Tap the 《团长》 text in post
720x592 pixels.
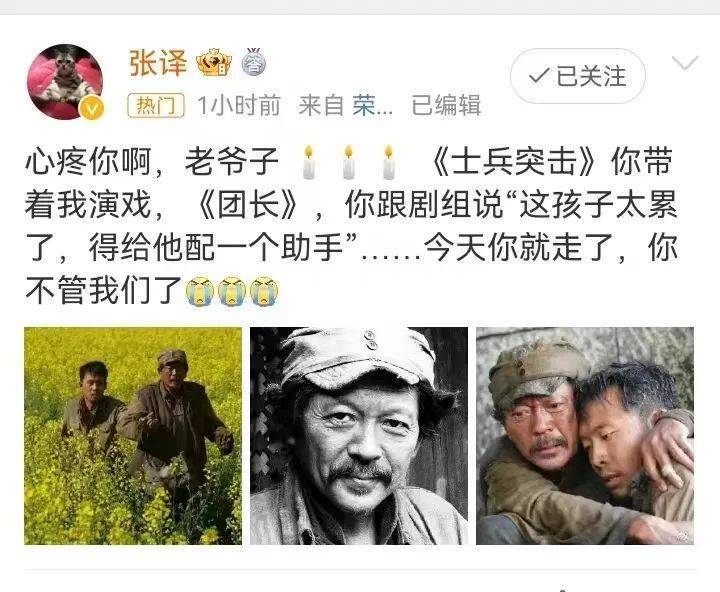pos(249,205)
